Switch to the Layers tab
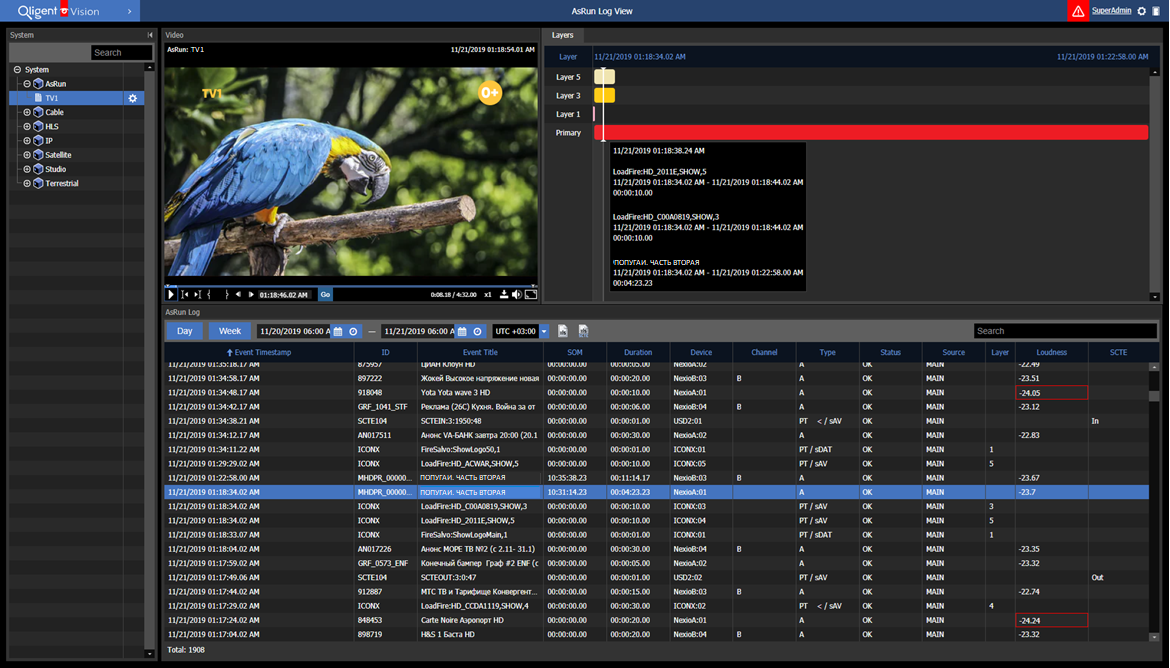The image size is (1170, 668). click(563, 35)
